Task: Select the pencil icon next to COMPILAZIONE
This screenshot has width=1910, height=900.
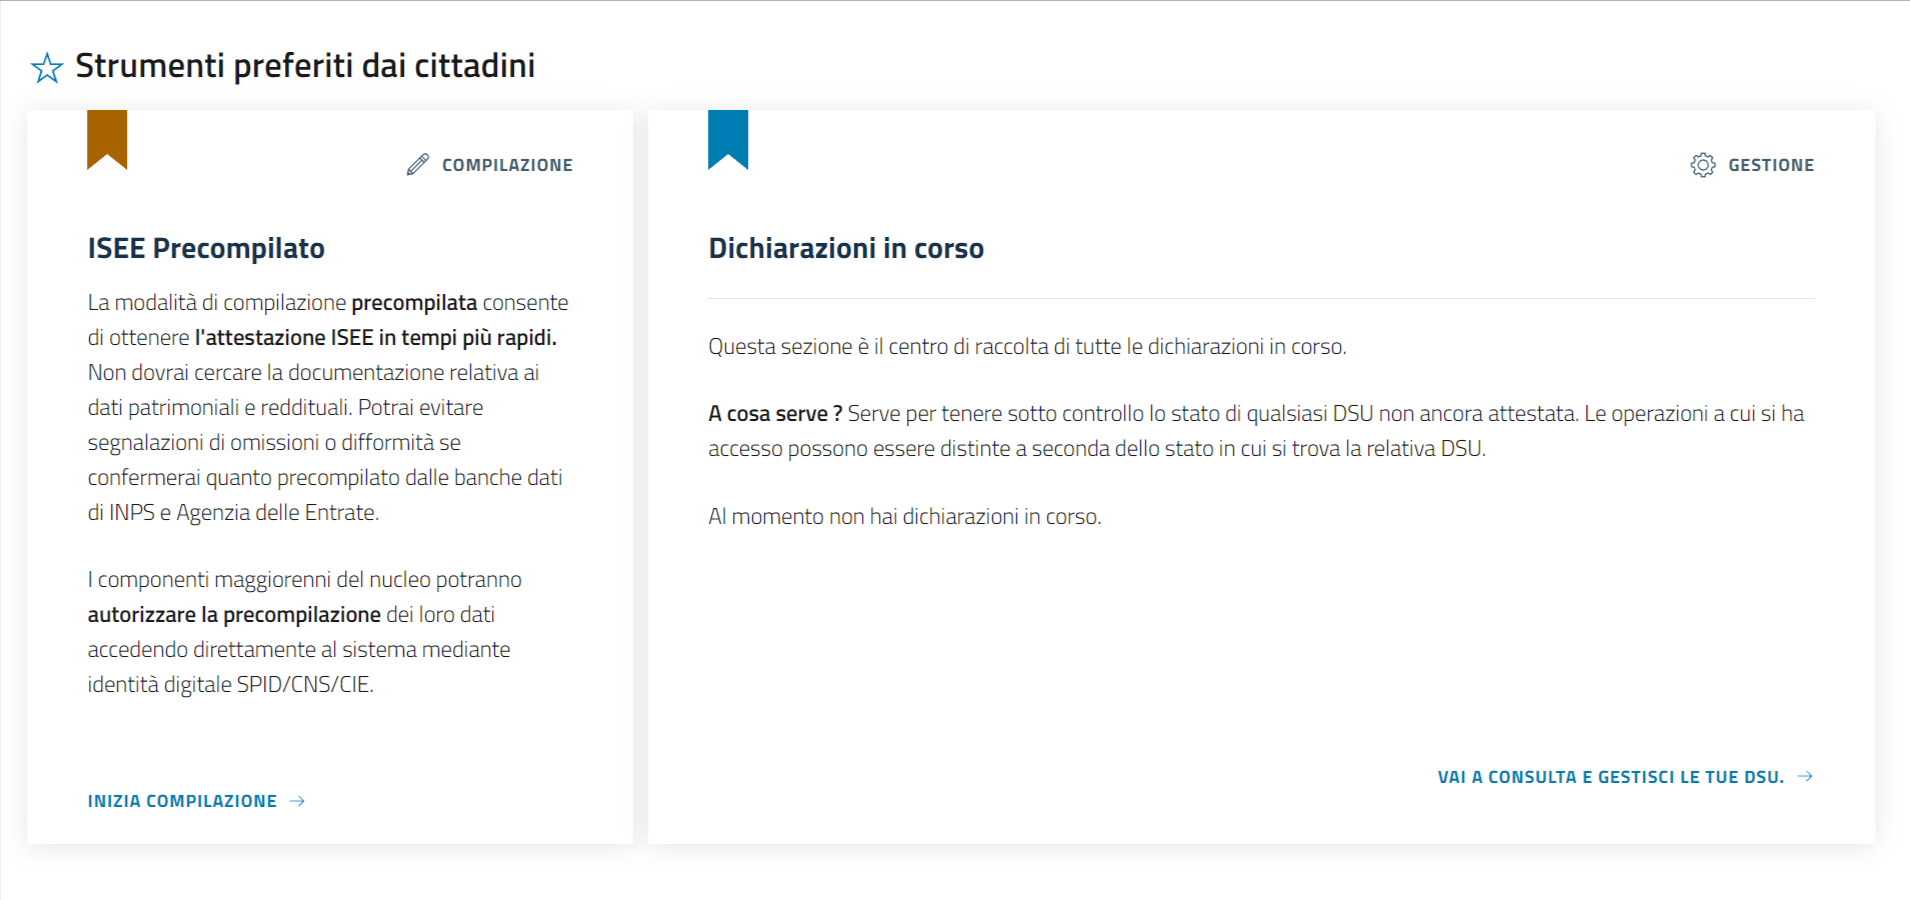Action: 417,164
